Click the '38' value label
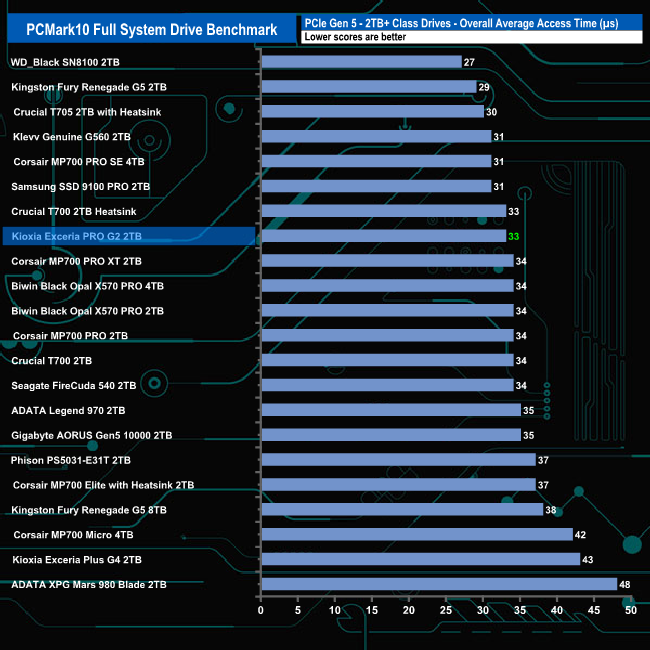Viewport: 650px width, 650px height. [x=551, y=510]
